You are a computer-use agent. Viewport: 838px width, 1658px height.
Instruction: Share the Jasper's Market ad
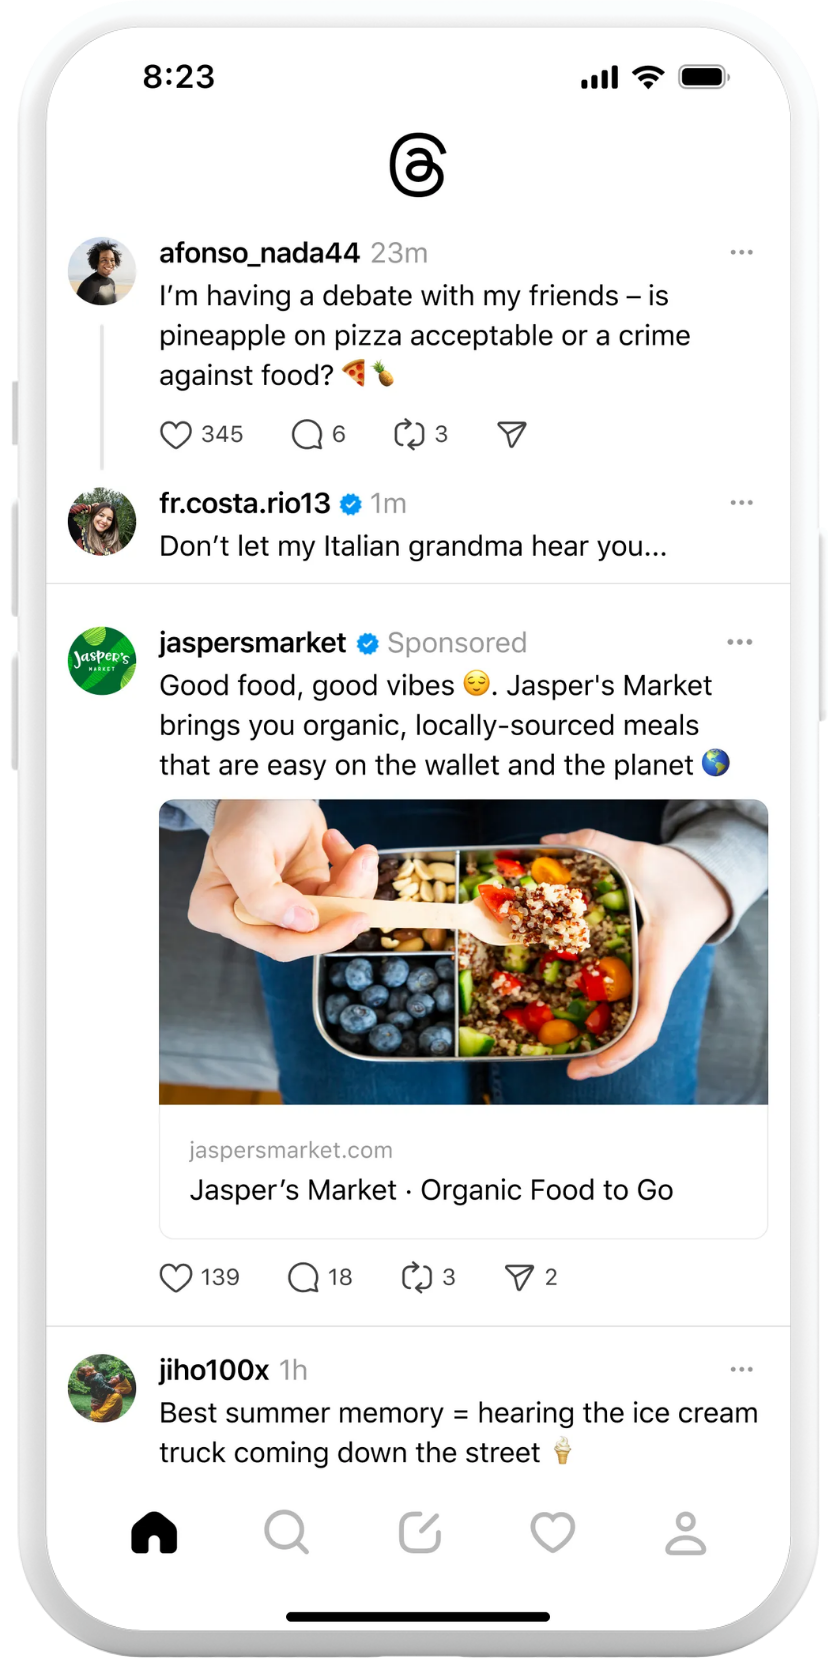pos(519,1278)
